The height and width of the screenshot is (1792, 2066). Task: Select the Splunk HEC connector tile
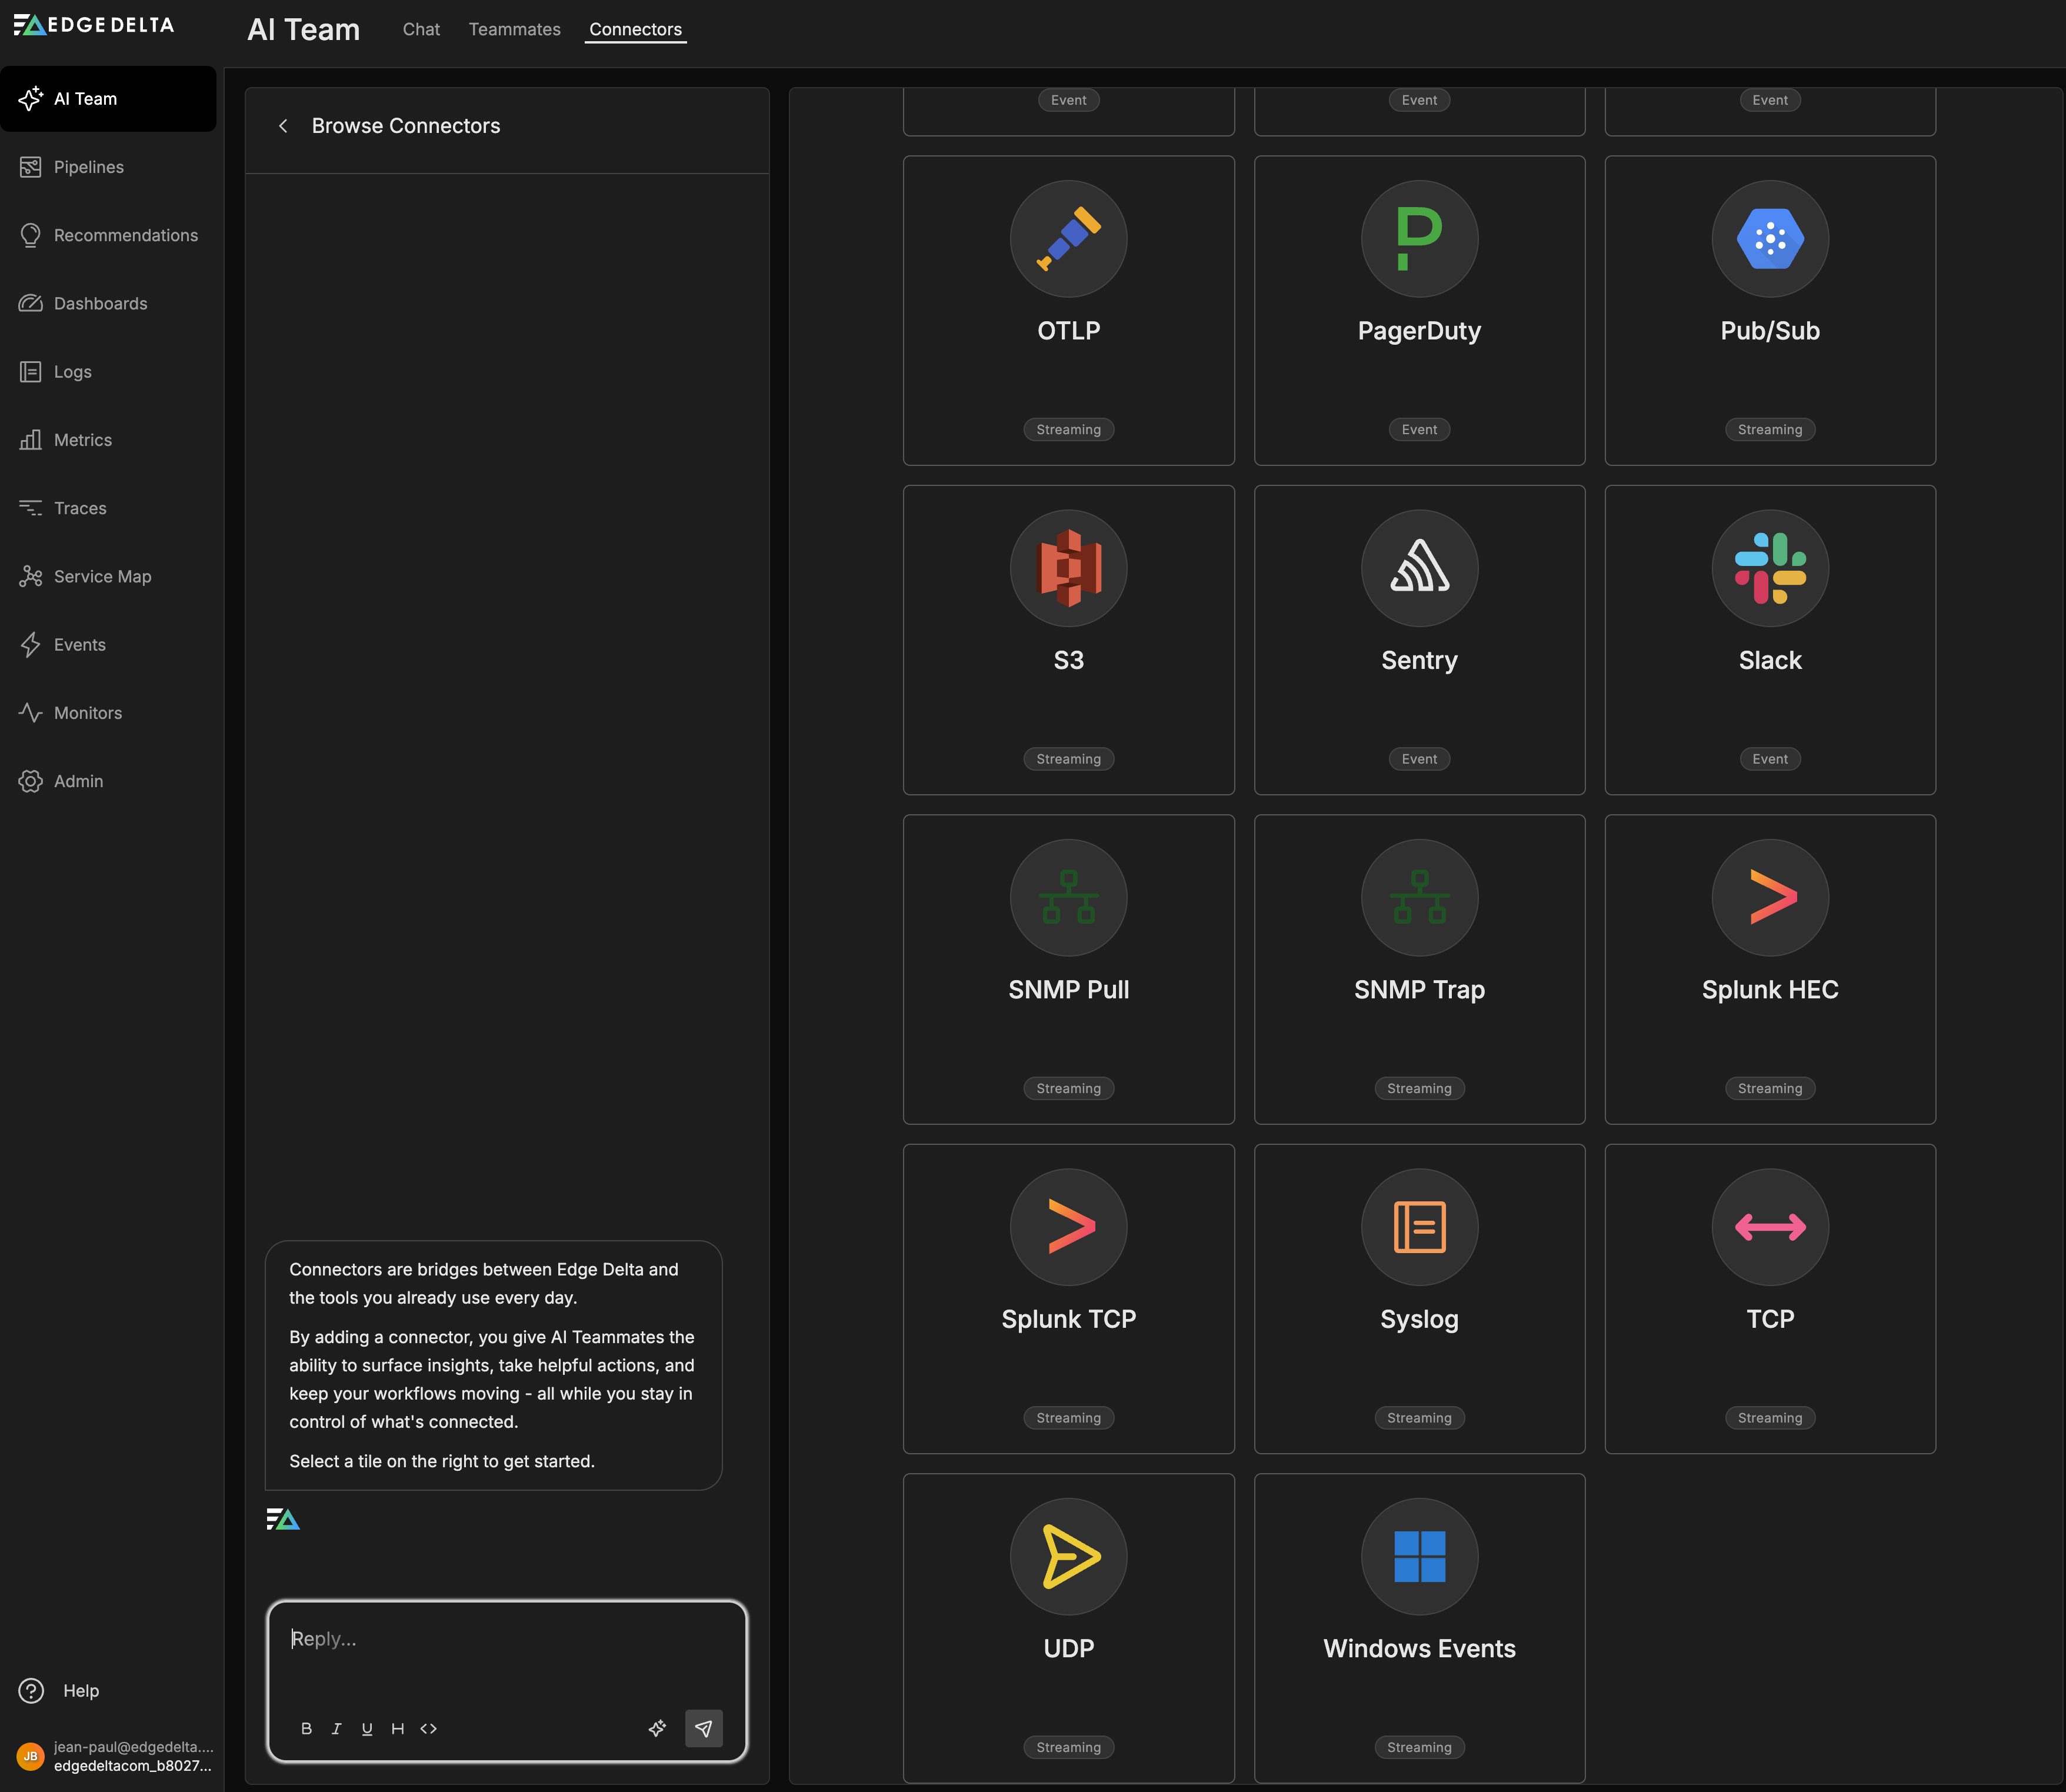(x=1769, y=968)
